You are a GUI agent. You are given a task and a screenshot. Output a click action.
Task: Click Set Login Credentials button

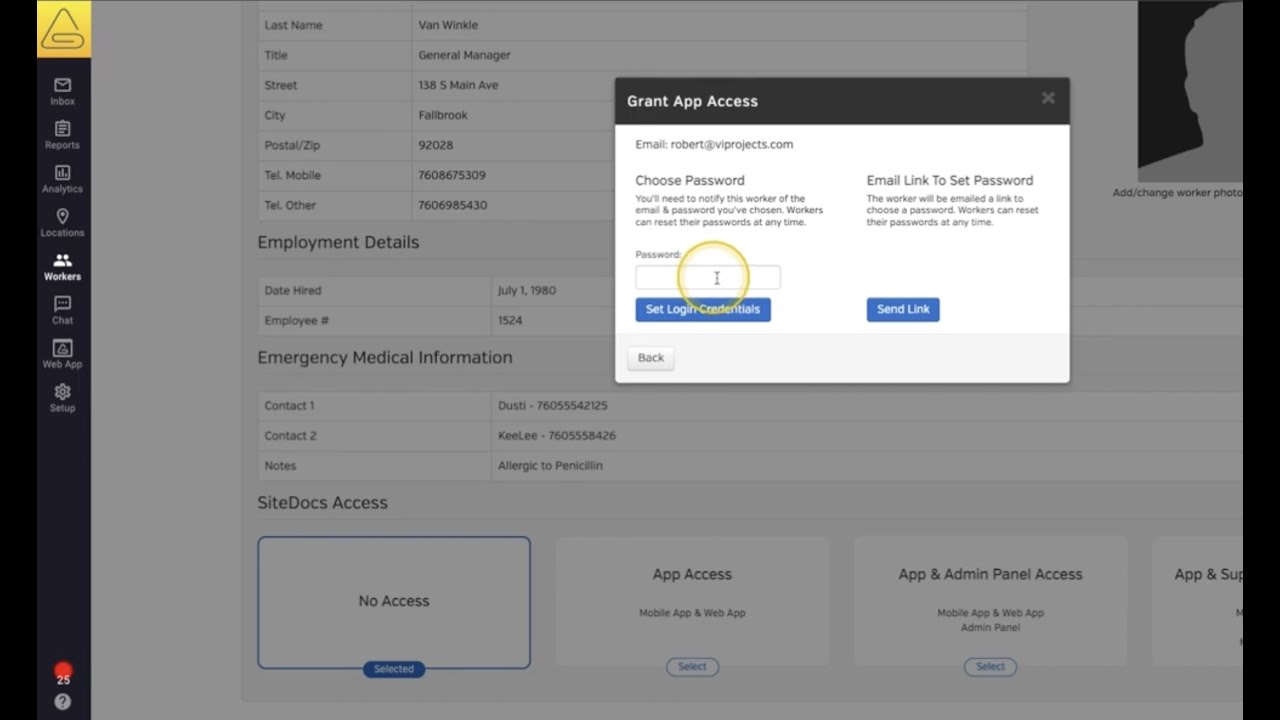(x=703, y=309)
